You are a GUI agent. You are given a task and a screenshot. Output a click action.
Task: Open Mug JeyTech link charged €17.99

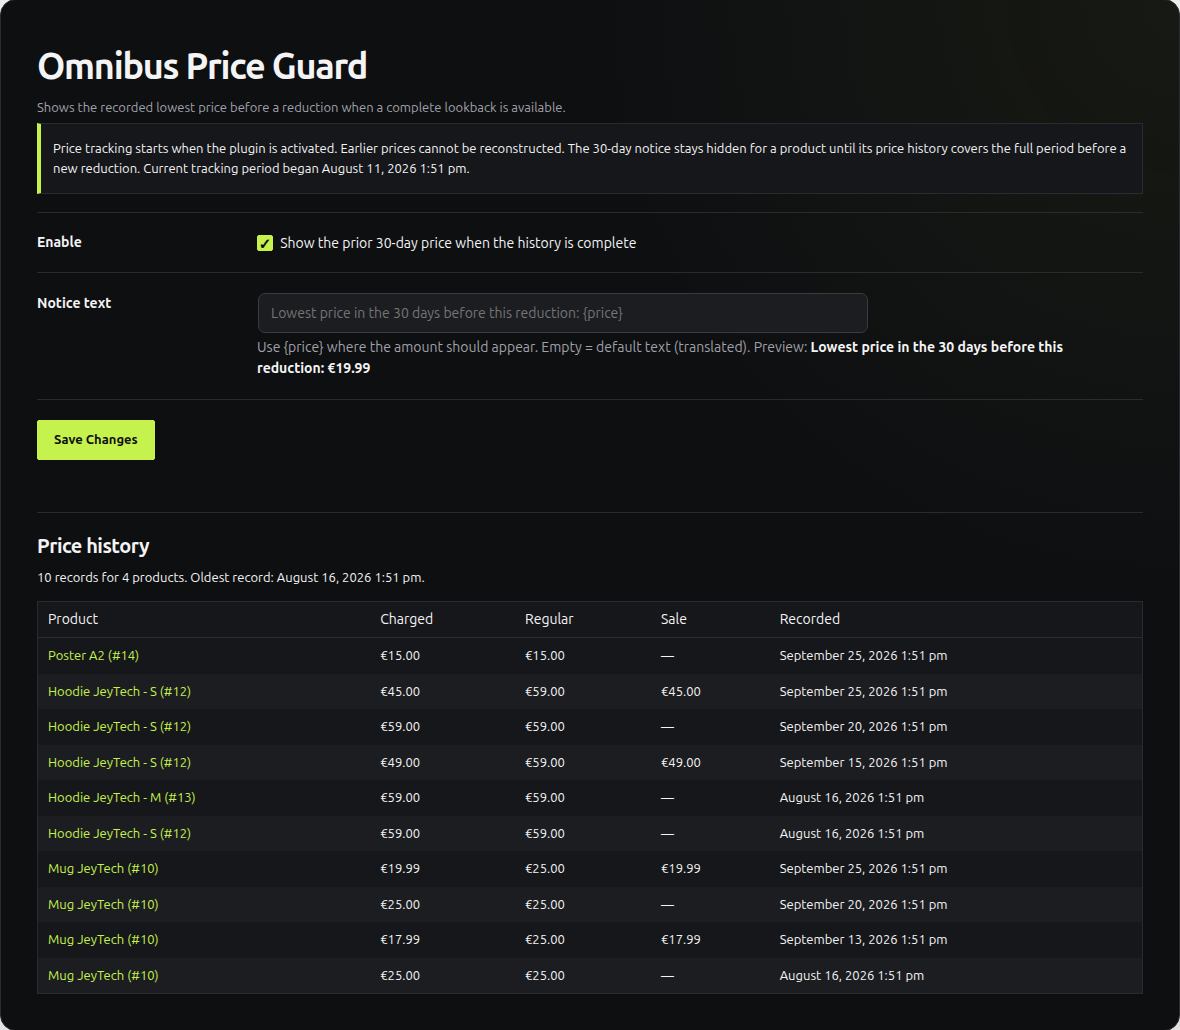[103, 940]
